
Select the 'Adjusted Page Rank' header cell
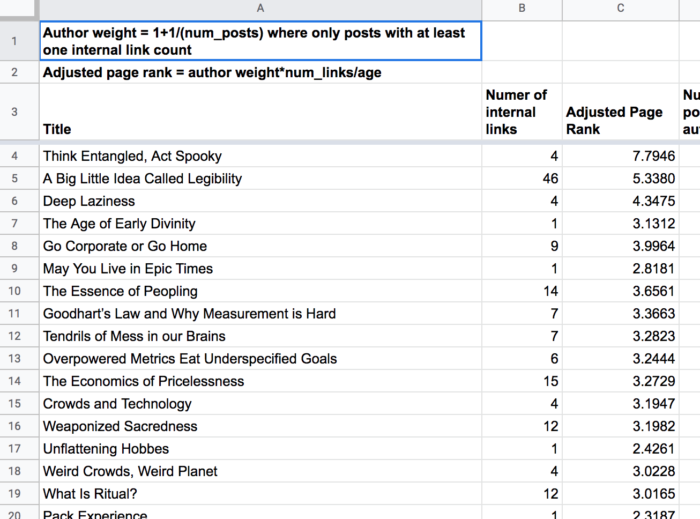[620, 112]
